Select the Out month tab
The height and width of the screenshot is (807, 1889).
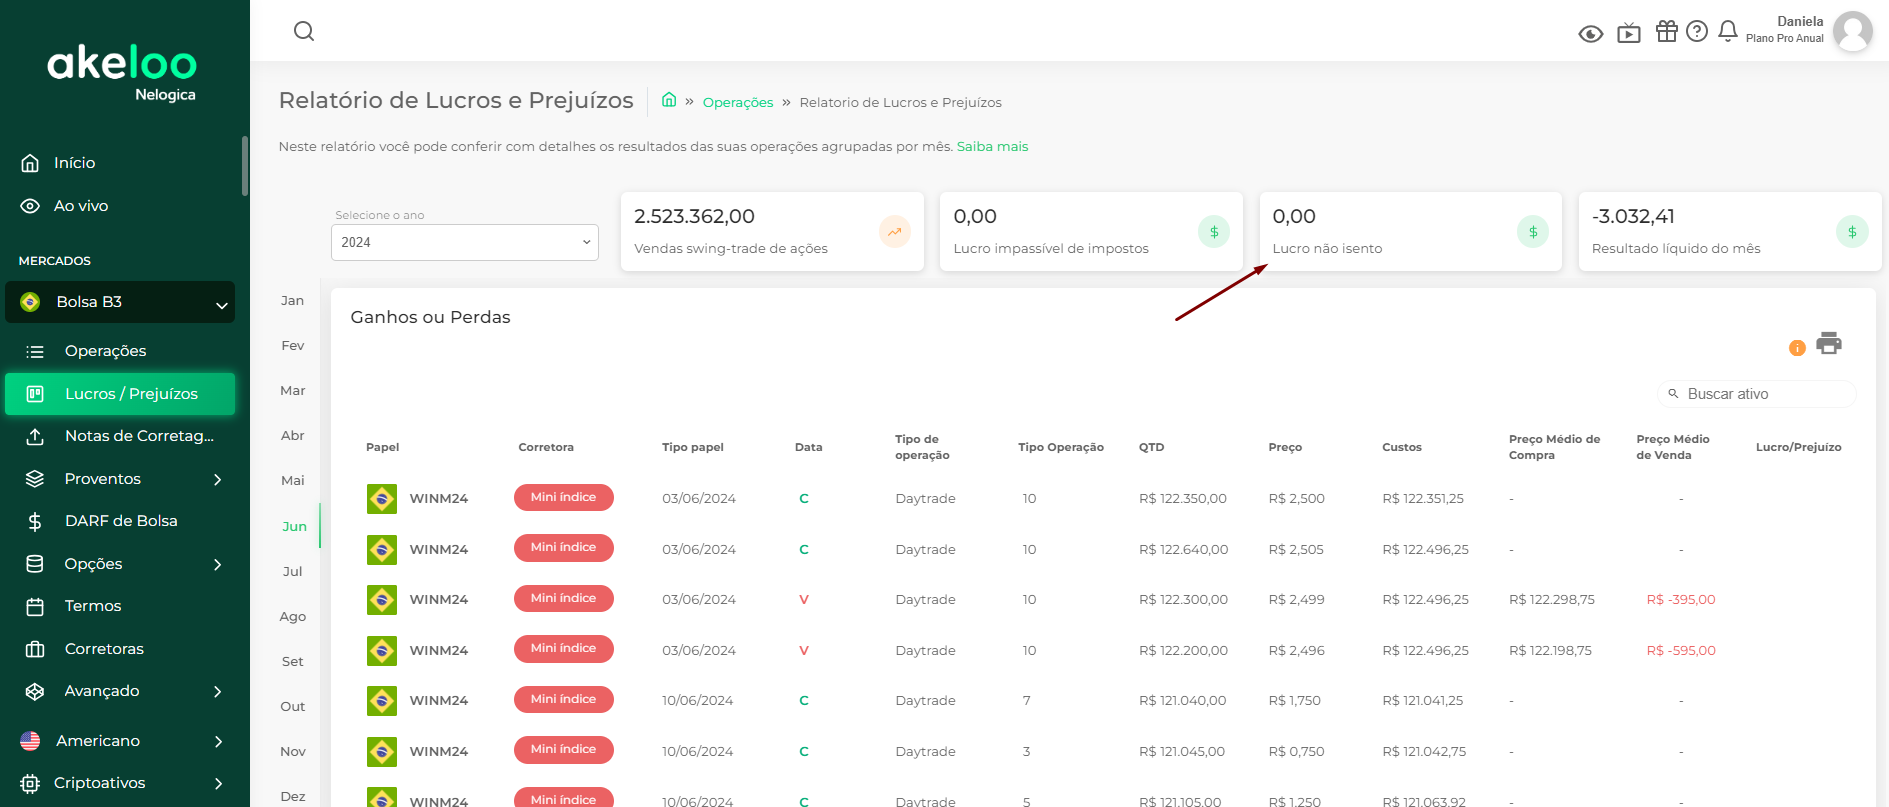tap(292, 706)
